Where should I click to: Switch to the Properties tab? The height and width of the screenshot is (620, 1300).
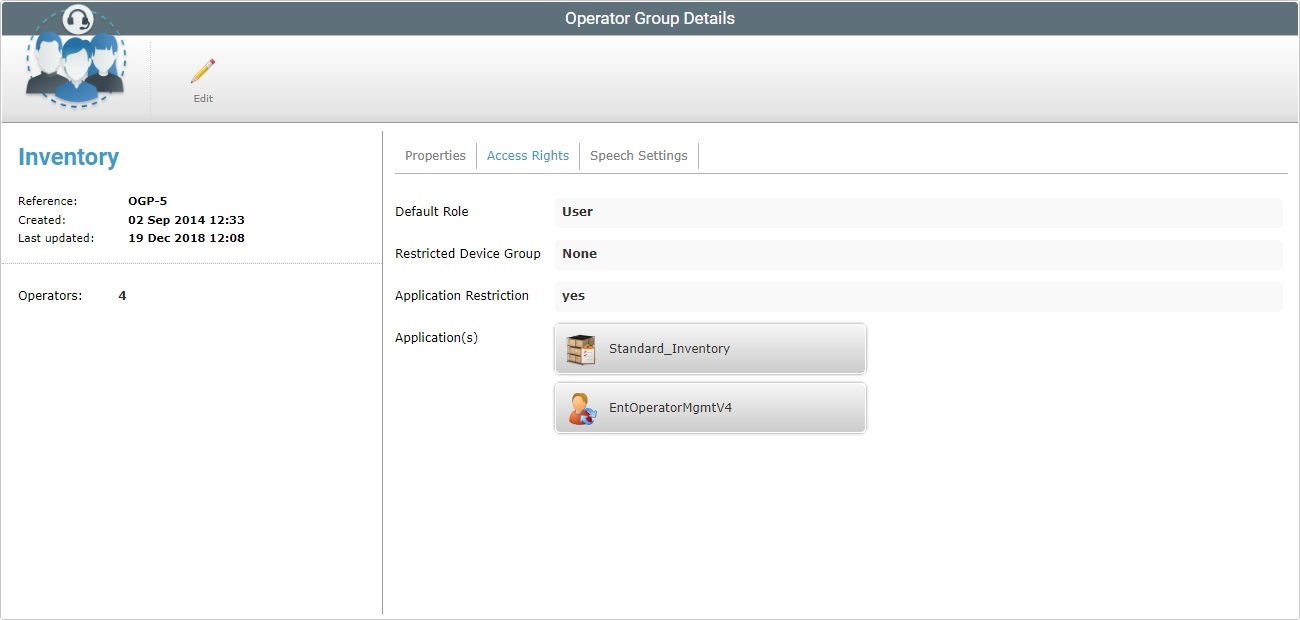435,155
